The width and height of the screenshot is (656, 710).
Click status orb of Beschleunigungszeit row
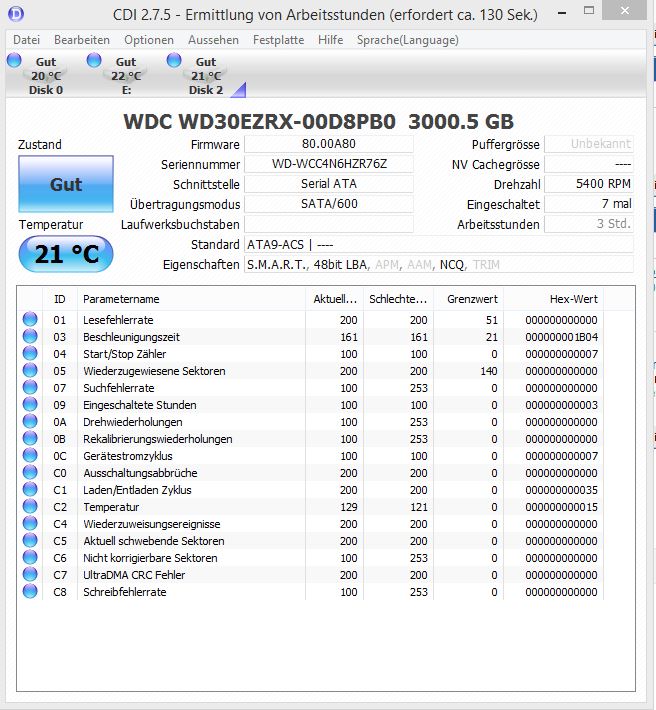click(30, 336)
